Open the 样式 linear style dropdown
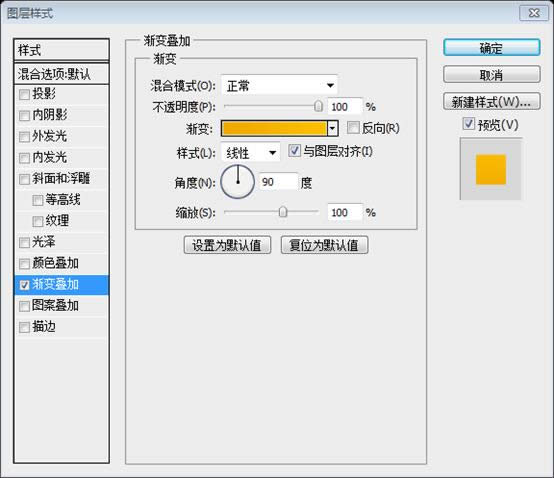This screenshot has height=478, width=554. [251, 153]
